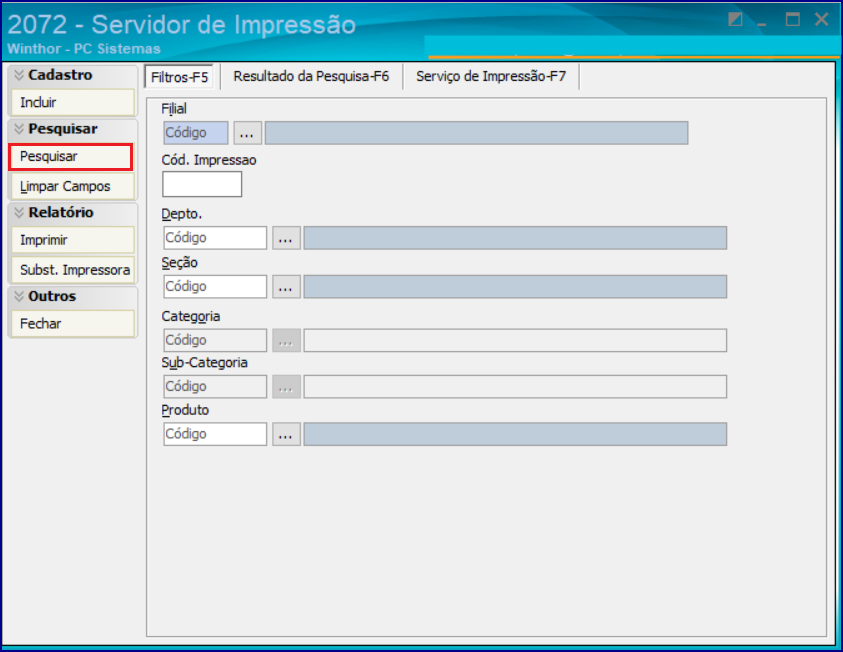Click the Outros section header

pos(73,296)
